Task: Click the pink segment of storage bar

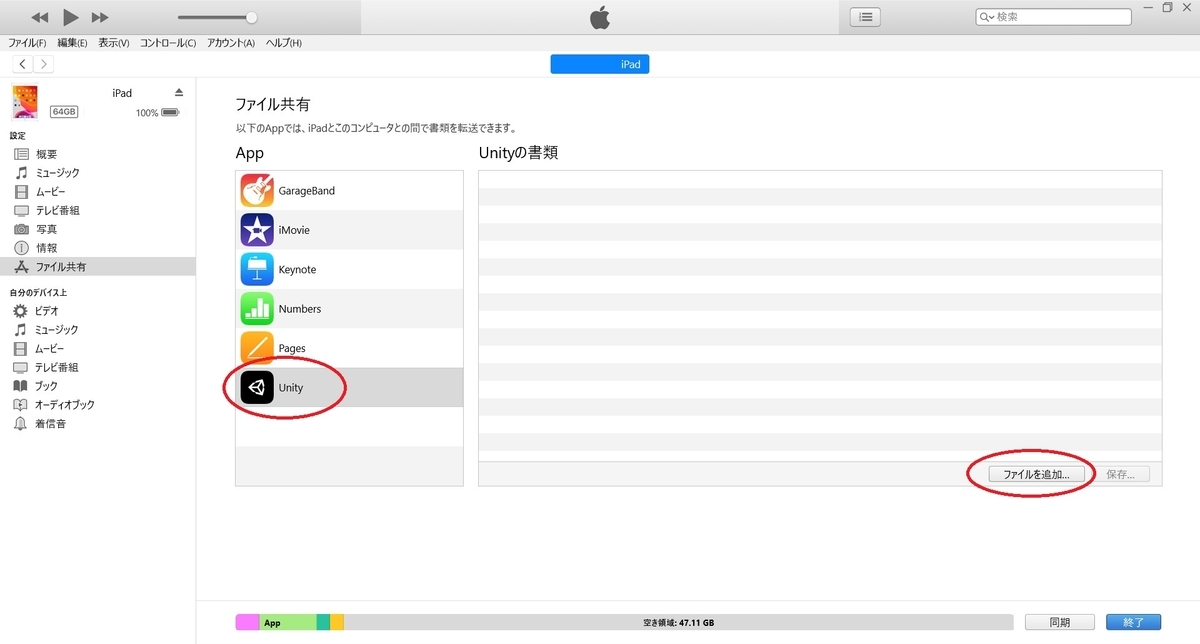Action: pos(248,622)
